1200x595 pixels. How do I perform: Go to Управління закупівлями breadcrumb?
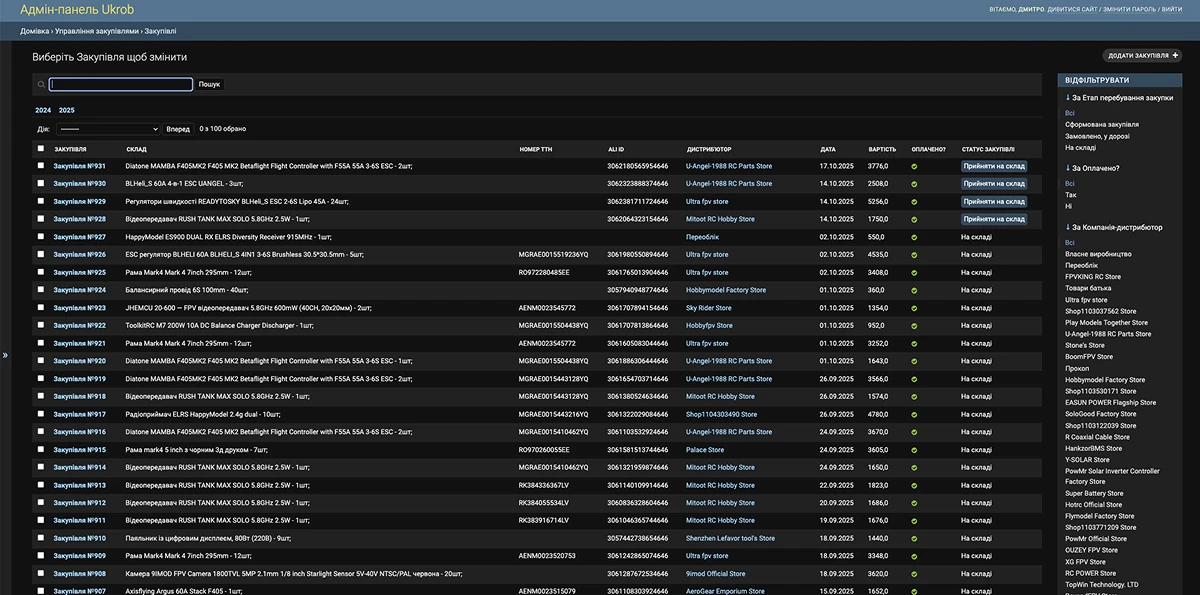pyautogui.click(x=97, y=32)
